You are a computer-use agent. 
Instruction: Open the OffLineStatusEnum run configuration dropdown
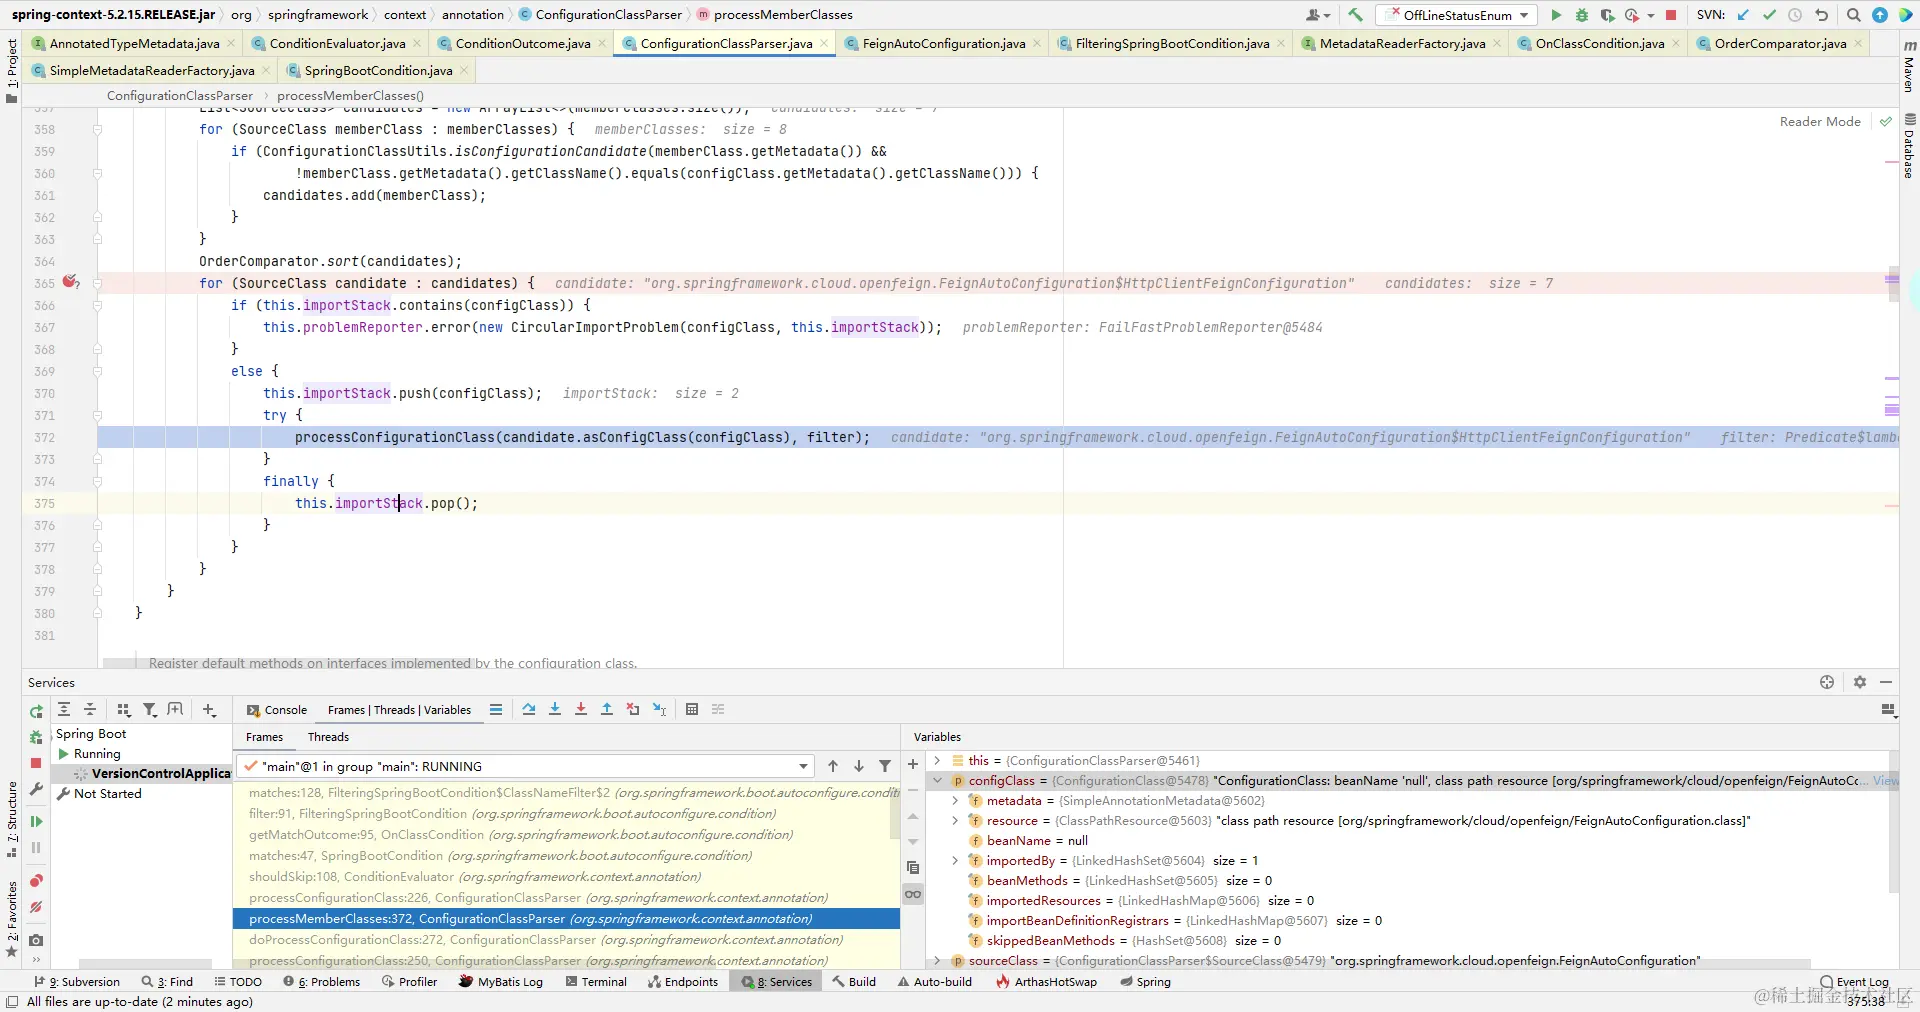1457,15
